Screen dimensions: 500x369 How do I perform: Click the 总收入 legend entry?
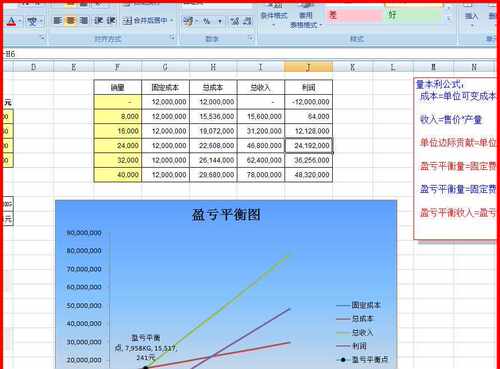tap(355, 332)
